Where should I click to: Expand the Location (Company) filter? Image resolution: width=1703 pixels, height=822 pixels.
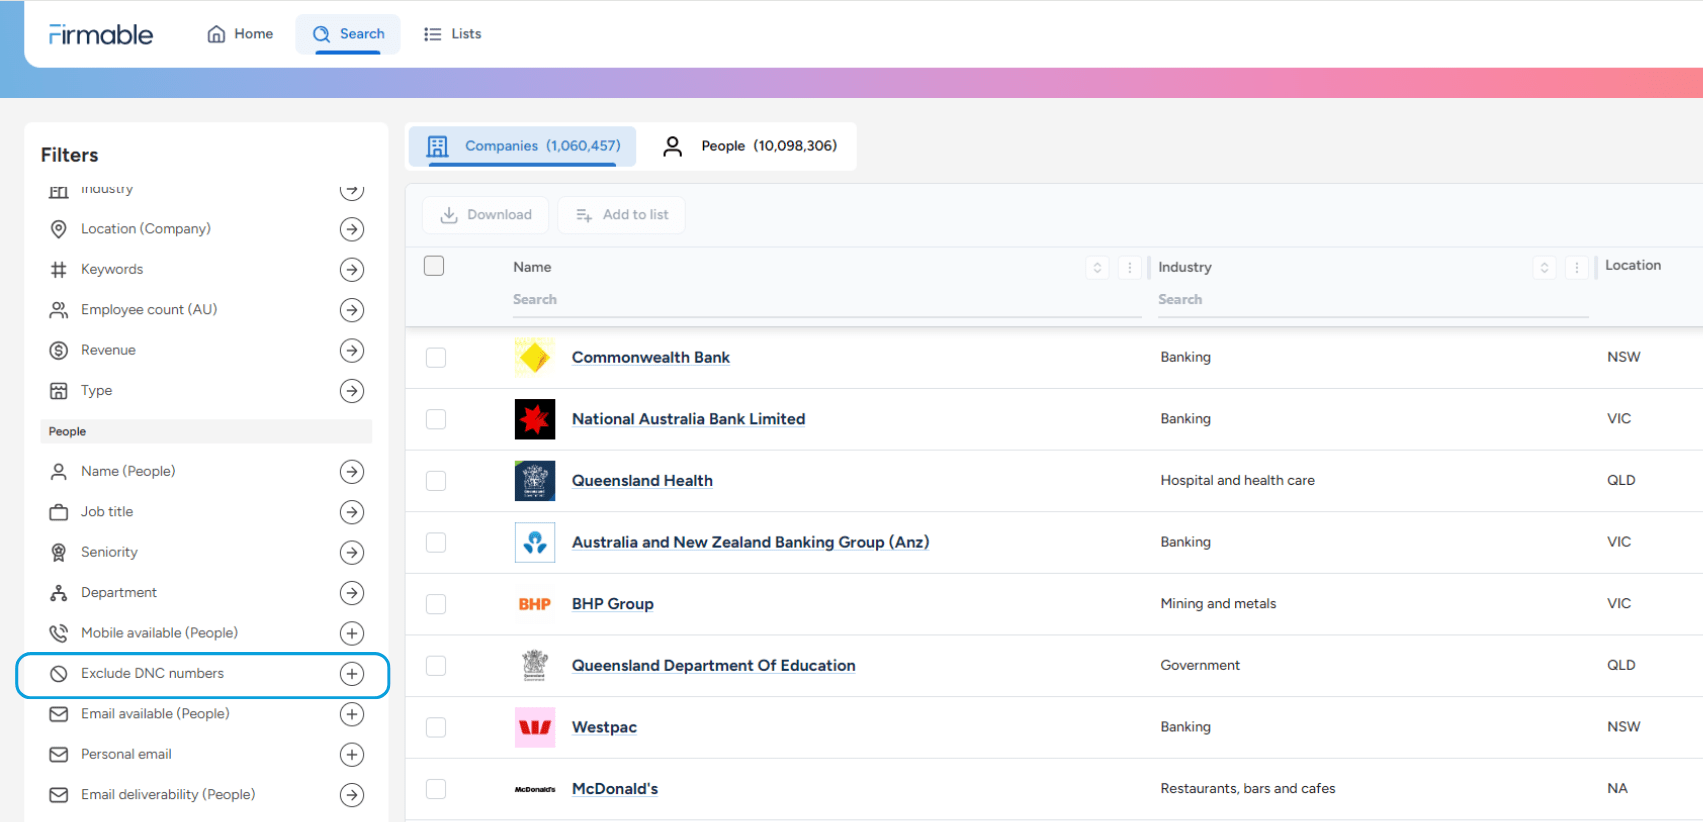click(352, 229)
